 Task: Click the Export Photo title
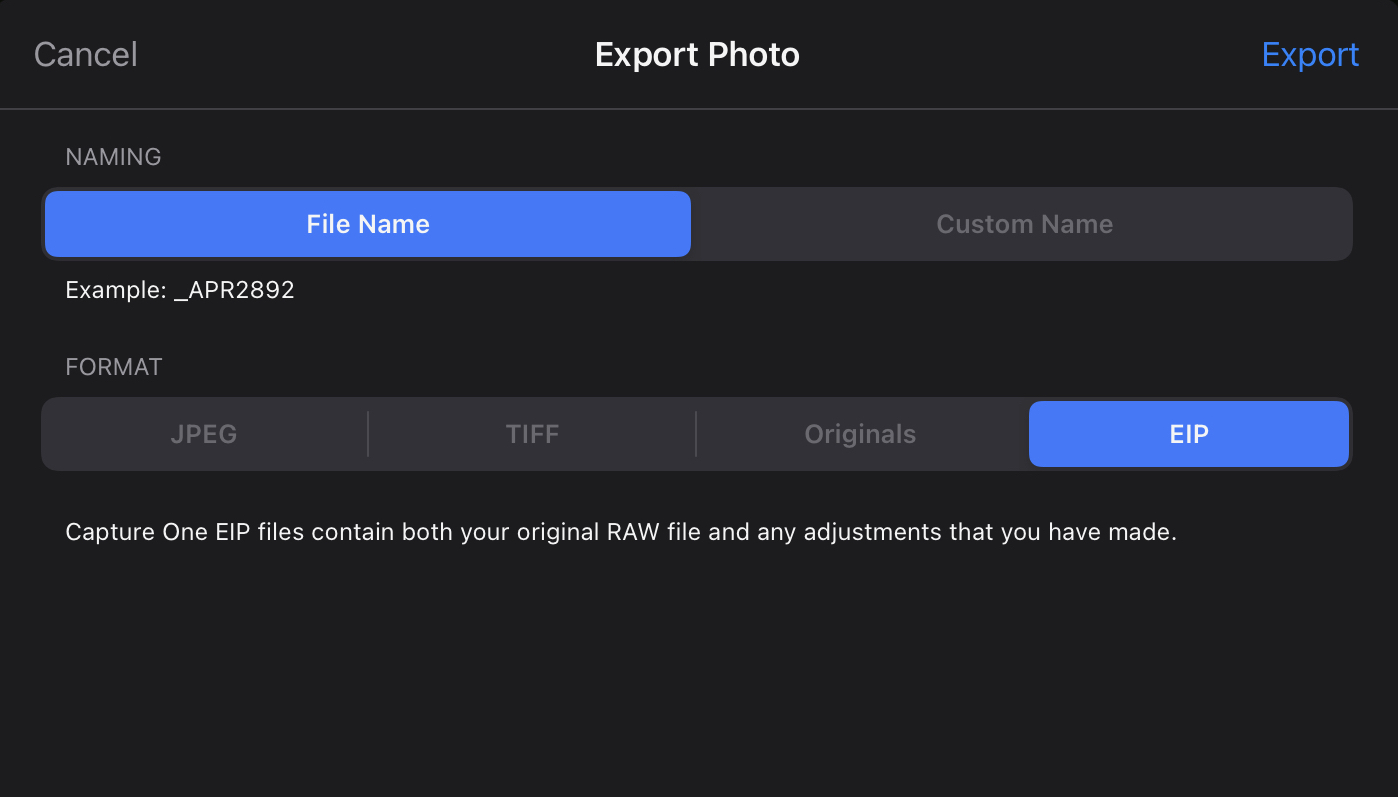697,54
